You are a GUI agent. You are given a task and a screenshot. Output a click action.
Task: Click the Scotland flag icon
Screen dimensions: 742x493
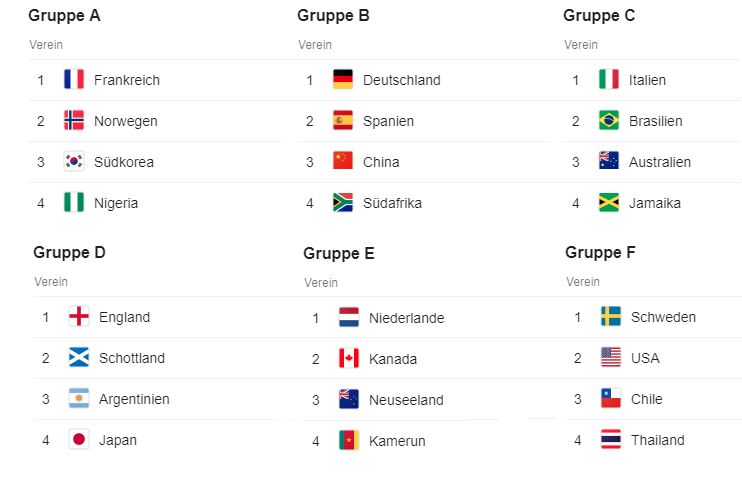[79, 358]
